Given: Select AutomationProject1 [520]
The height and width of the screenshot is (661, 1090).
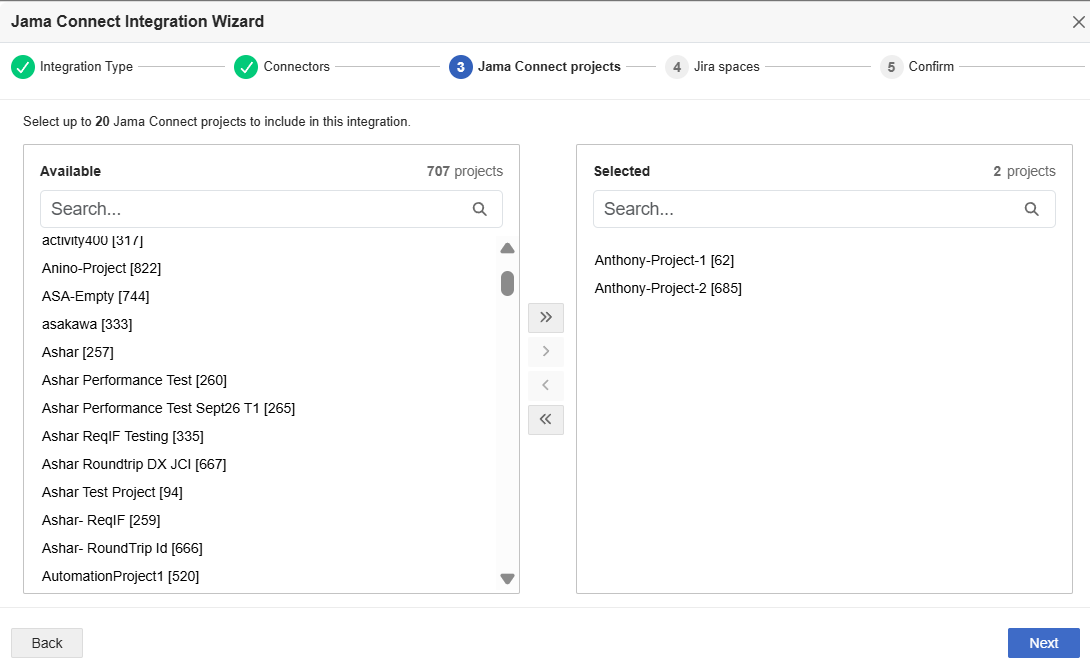Looking at the screenshot, I should (121, 576).
